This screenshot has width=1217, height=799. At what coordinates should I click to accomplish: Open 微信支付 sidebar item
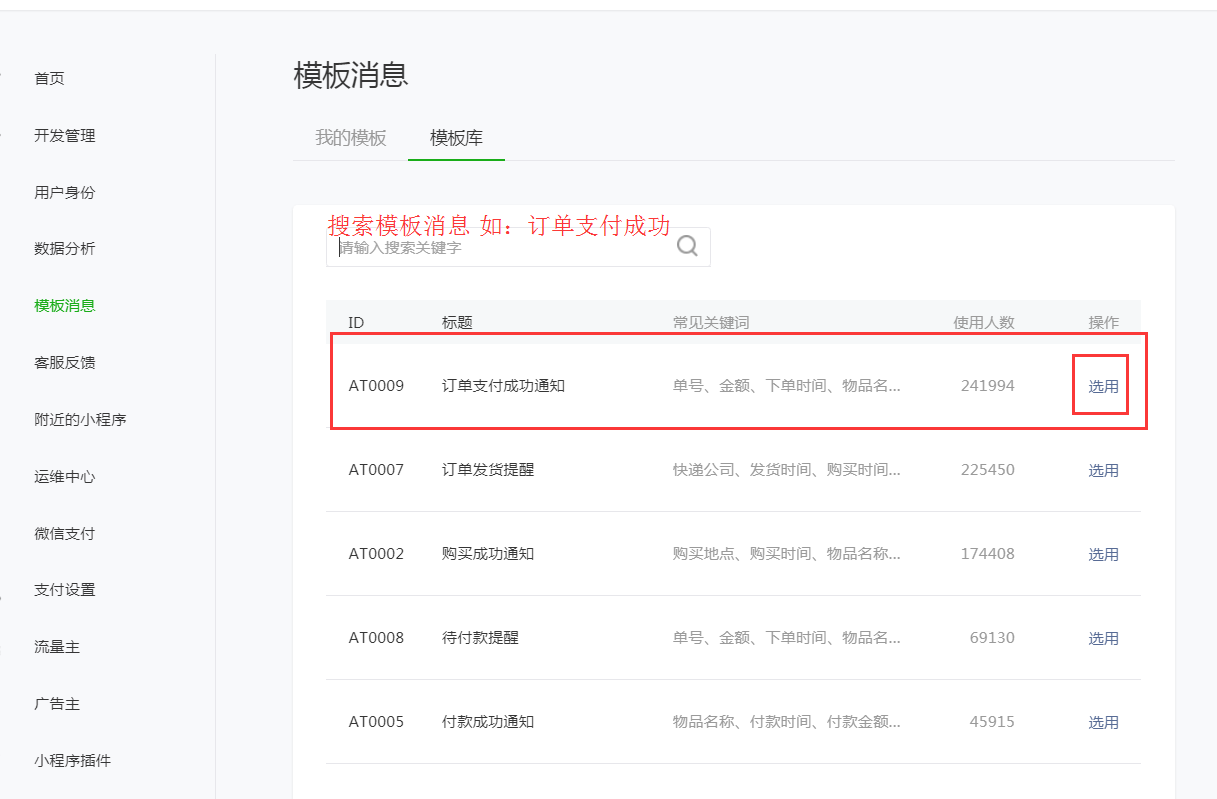65,533
